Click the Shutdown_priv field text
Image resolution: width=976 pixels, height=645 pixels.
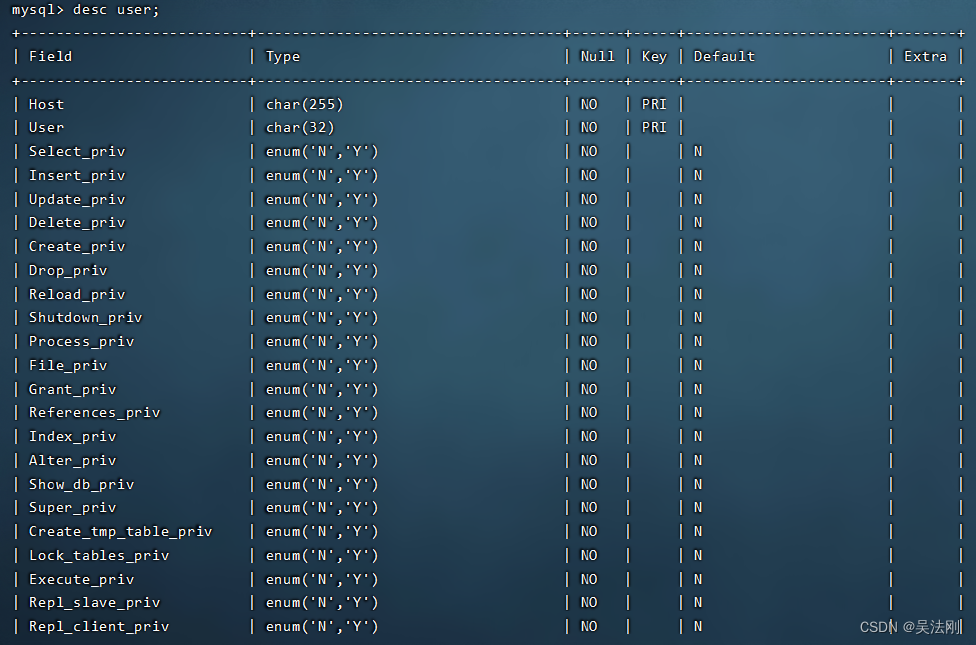click(85, 318)
